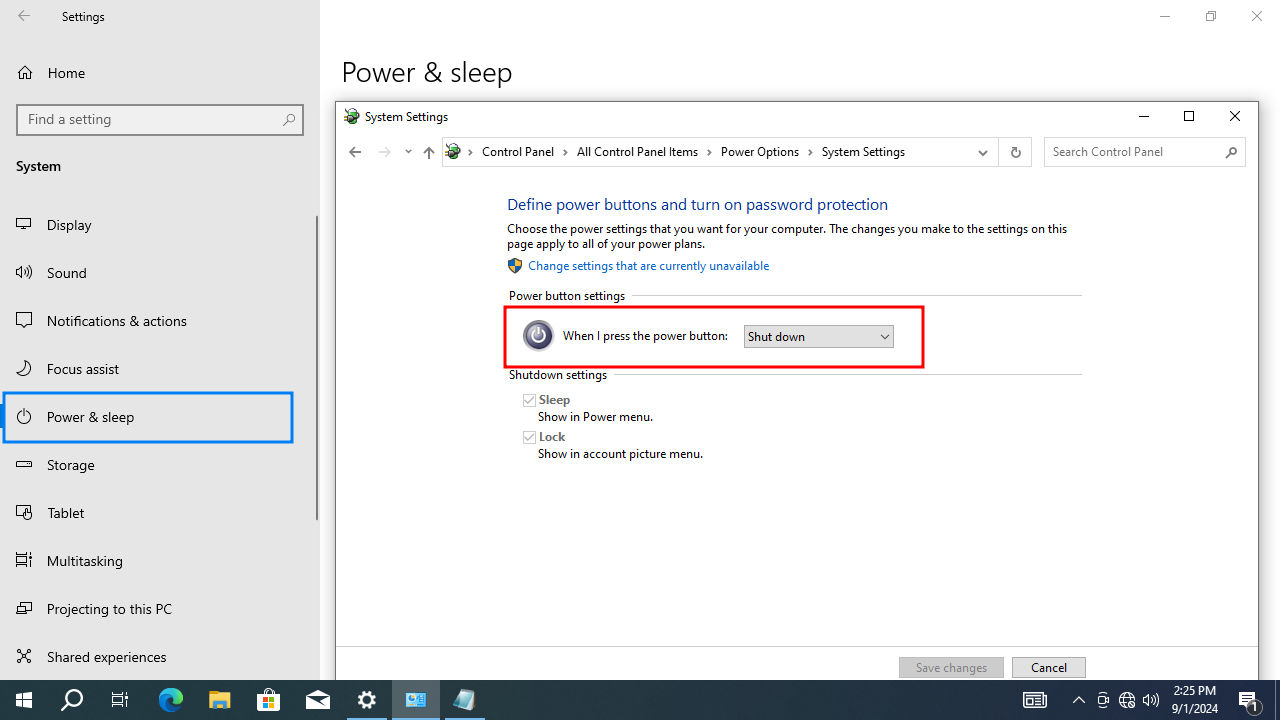Open taskbar Search

point(72,700)
